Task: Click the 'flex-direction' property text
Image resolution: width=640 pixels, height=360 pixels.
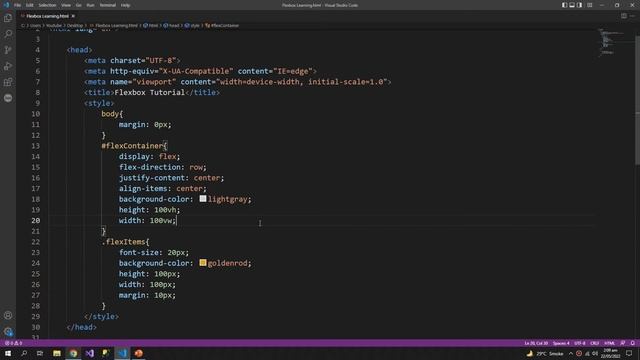Action: (x=150, y=167)
